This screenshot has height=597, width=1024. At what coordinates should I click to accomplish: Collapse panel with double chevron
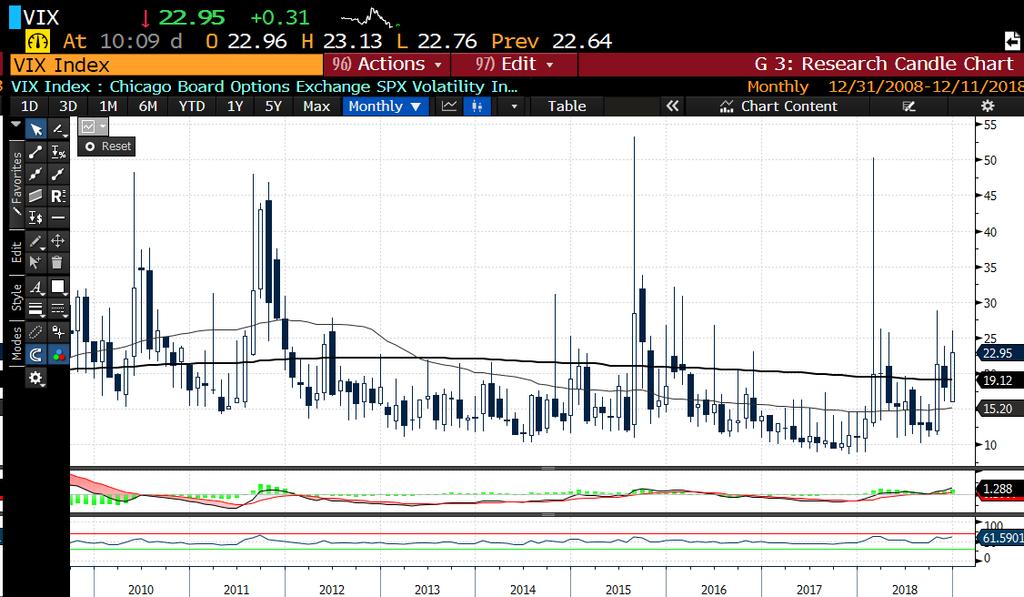(x=672, y=106)
